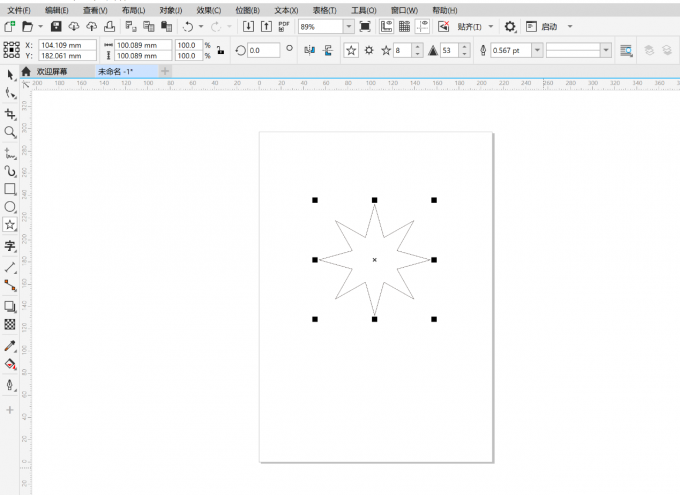Select the Zoom magnifier tool

[x=10, y=132]
